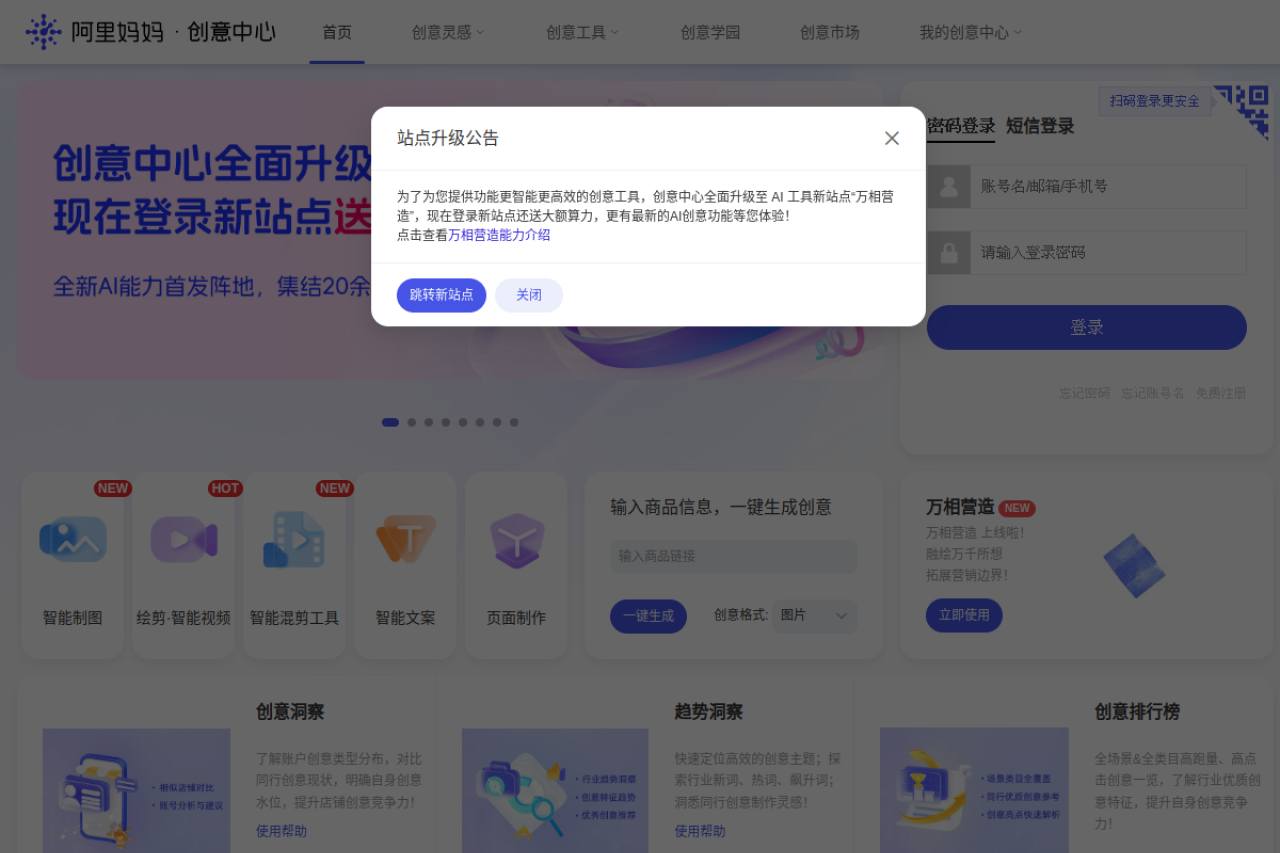Click the 趋势洞察 heading

pyautogui.click(x=708, y=712)
